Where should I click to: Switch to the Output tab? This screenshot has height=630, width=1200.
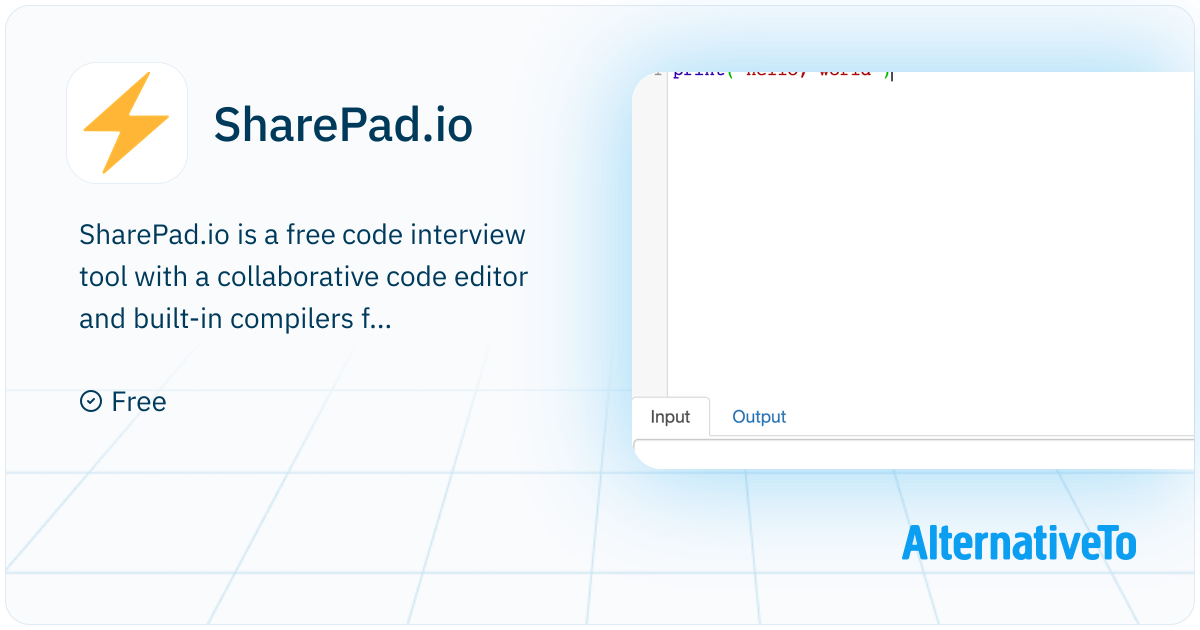point(759,417)
